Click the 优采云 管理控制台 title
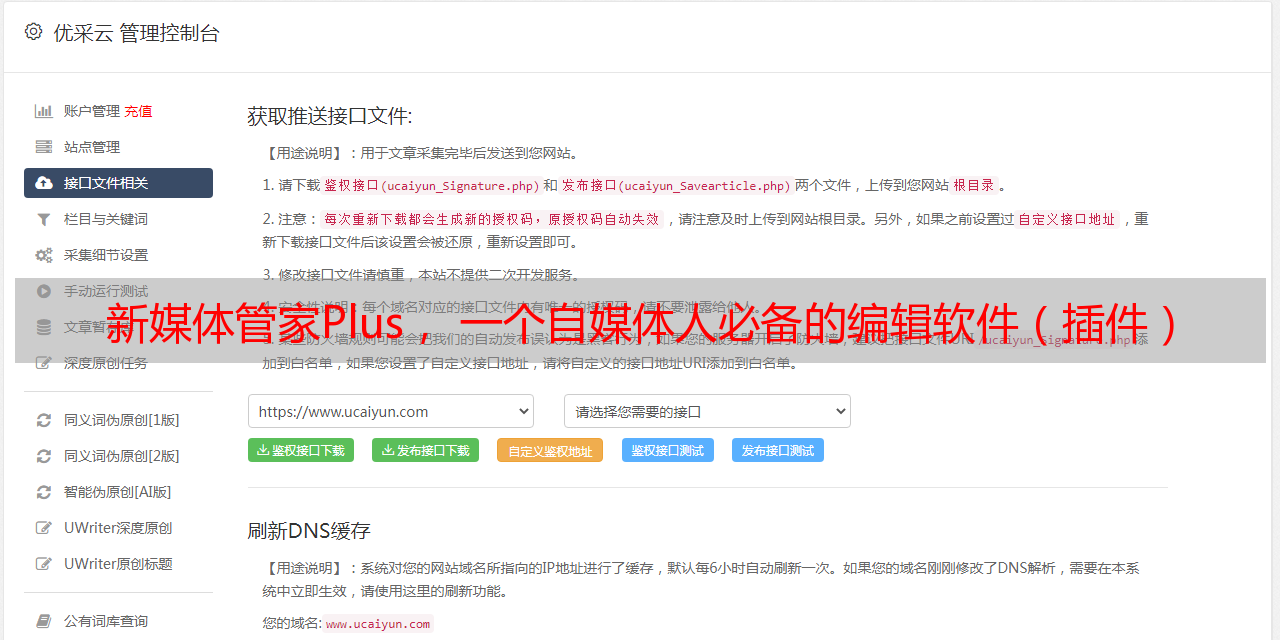Viewport: 1280px width, 640px height. pyautogui.click(x=136, y=33)
